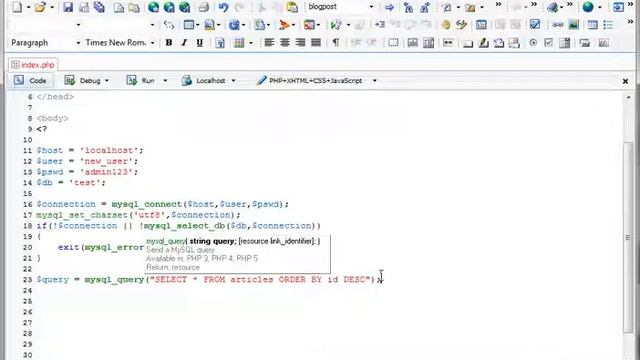Click on the line "$pswd = 'admin123';"
This screenshot has height=360, width=640.
click(87, 172)
